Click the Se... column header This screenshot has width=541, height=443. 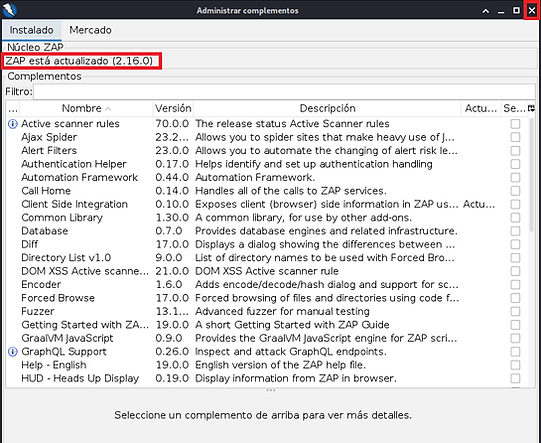tap(514, 108)
